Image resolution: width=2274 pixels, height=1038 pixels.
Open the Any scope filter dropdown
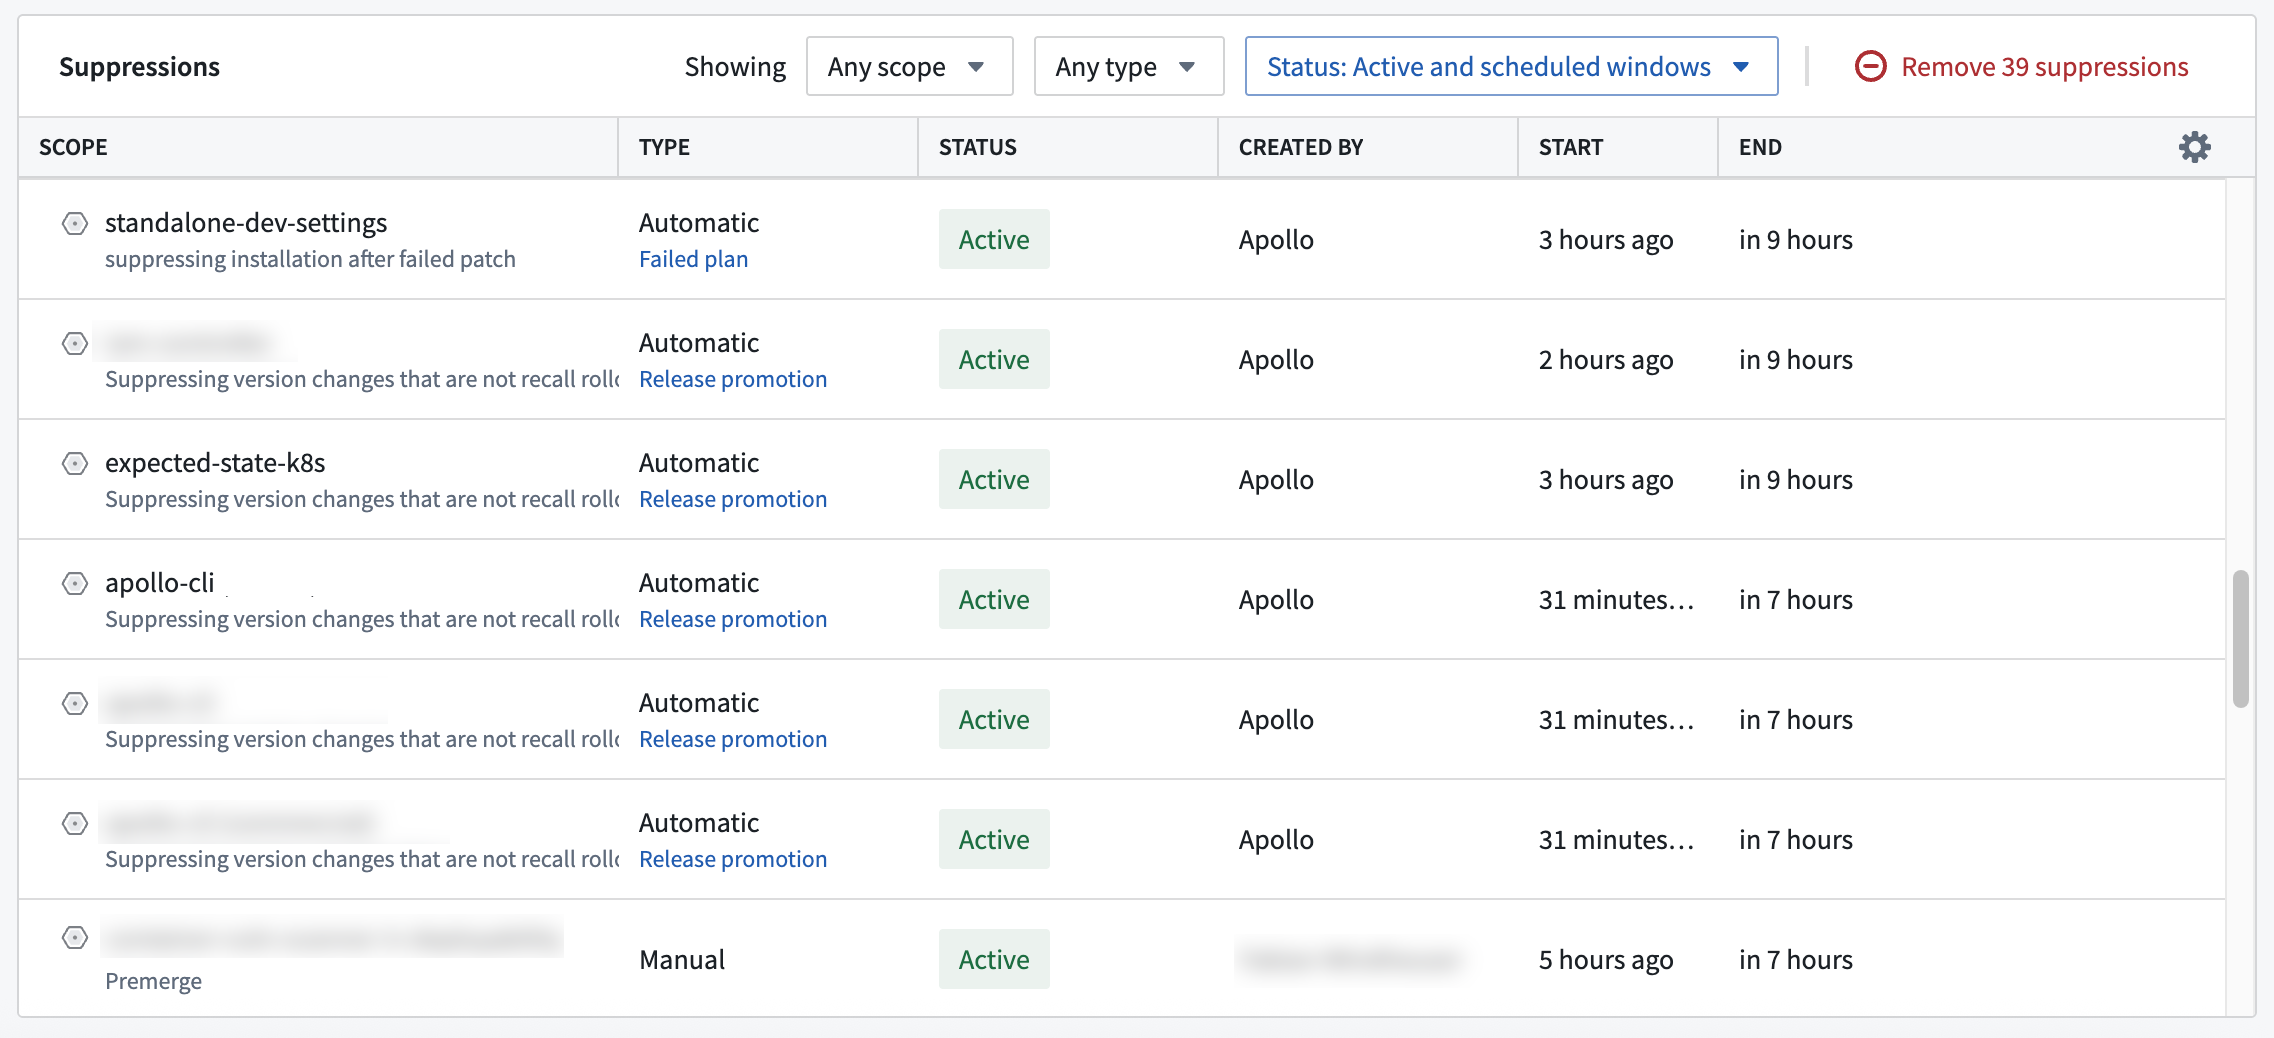pos(909,66)
